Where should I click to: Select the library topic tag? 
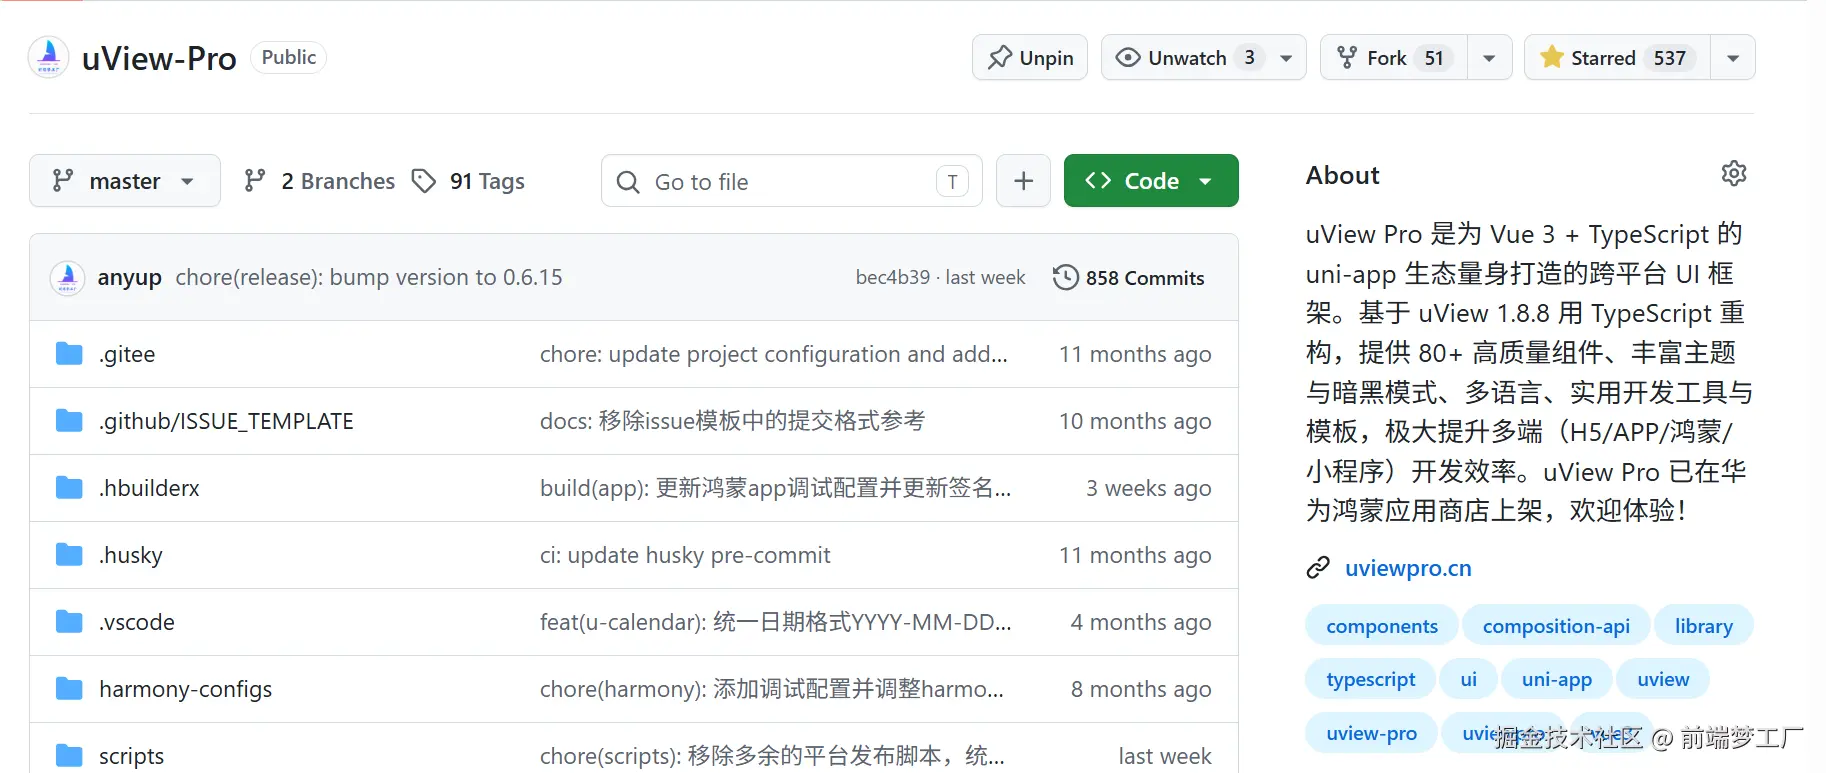pyautogui.click(x=1704, y=626)
